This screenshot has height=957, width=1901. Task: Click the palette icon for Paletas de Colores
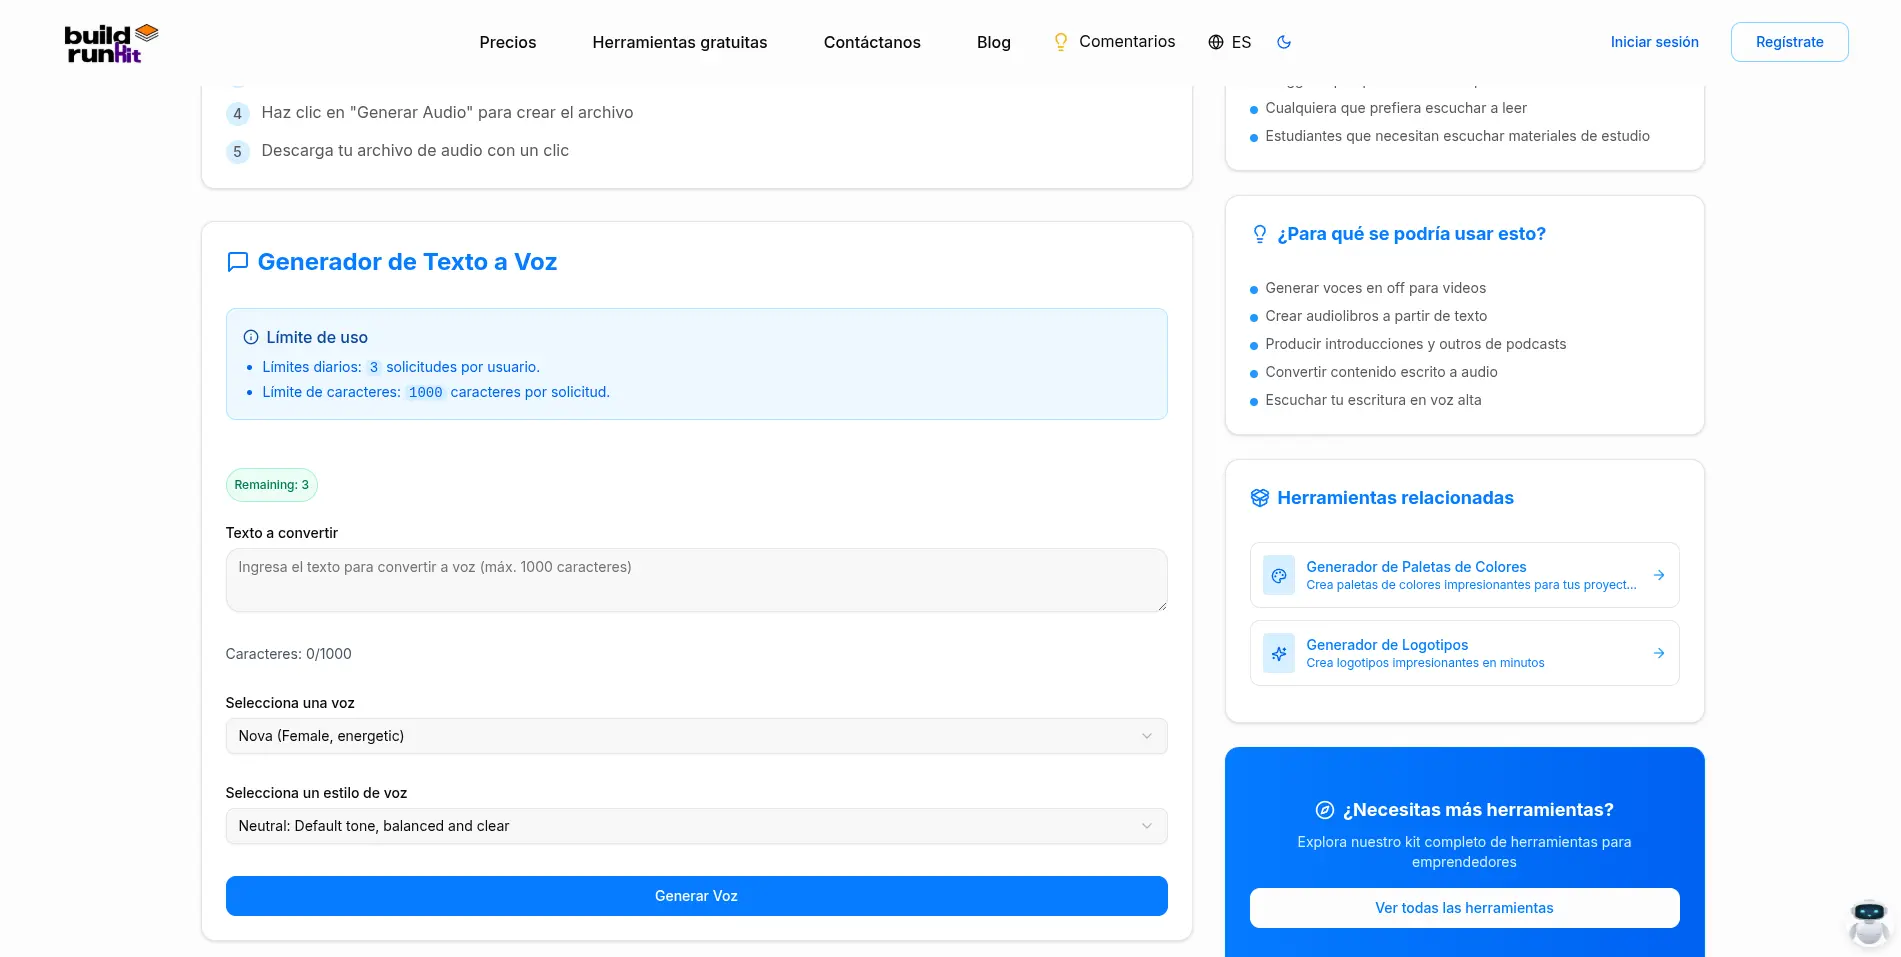pos(1279,576)
